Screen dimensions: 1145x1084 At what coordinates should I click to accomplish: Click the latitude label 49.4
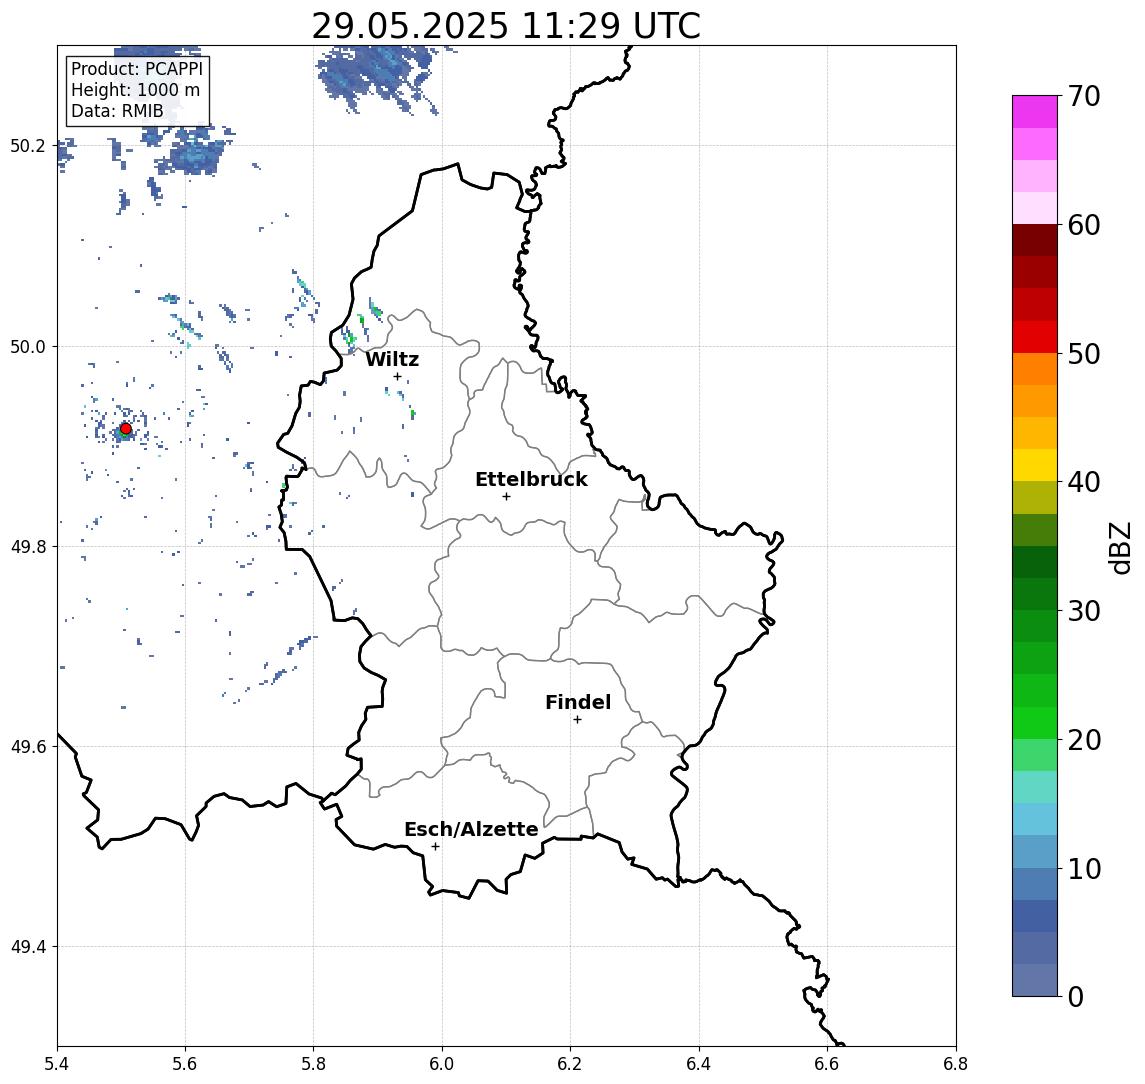click(x=28, y=947)
